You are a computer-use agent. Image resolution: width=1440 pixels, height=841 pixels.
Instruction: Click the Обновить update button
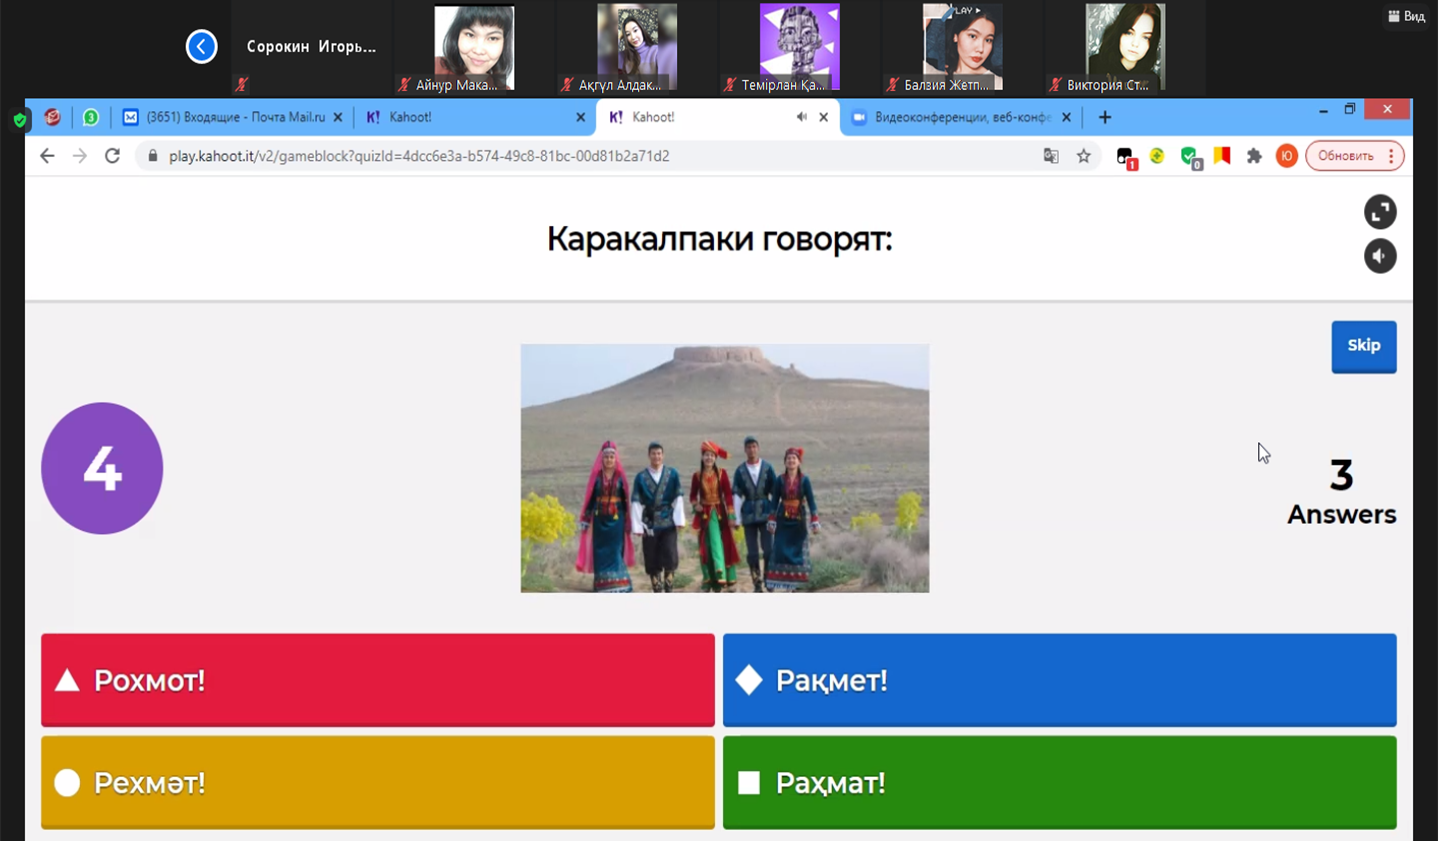[1345, 156]
